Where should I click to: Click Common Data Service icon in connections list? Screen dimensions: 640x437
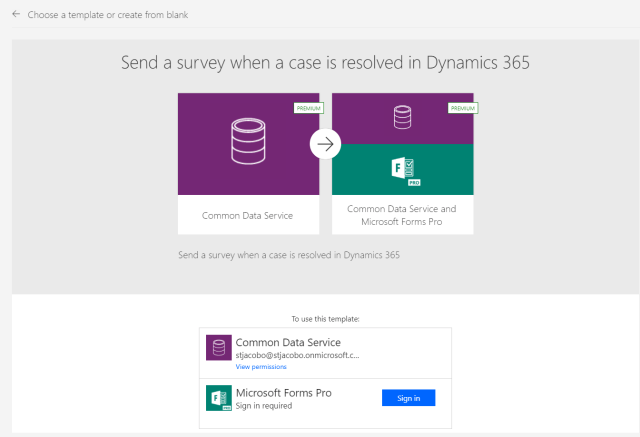(x=218, y=347)
